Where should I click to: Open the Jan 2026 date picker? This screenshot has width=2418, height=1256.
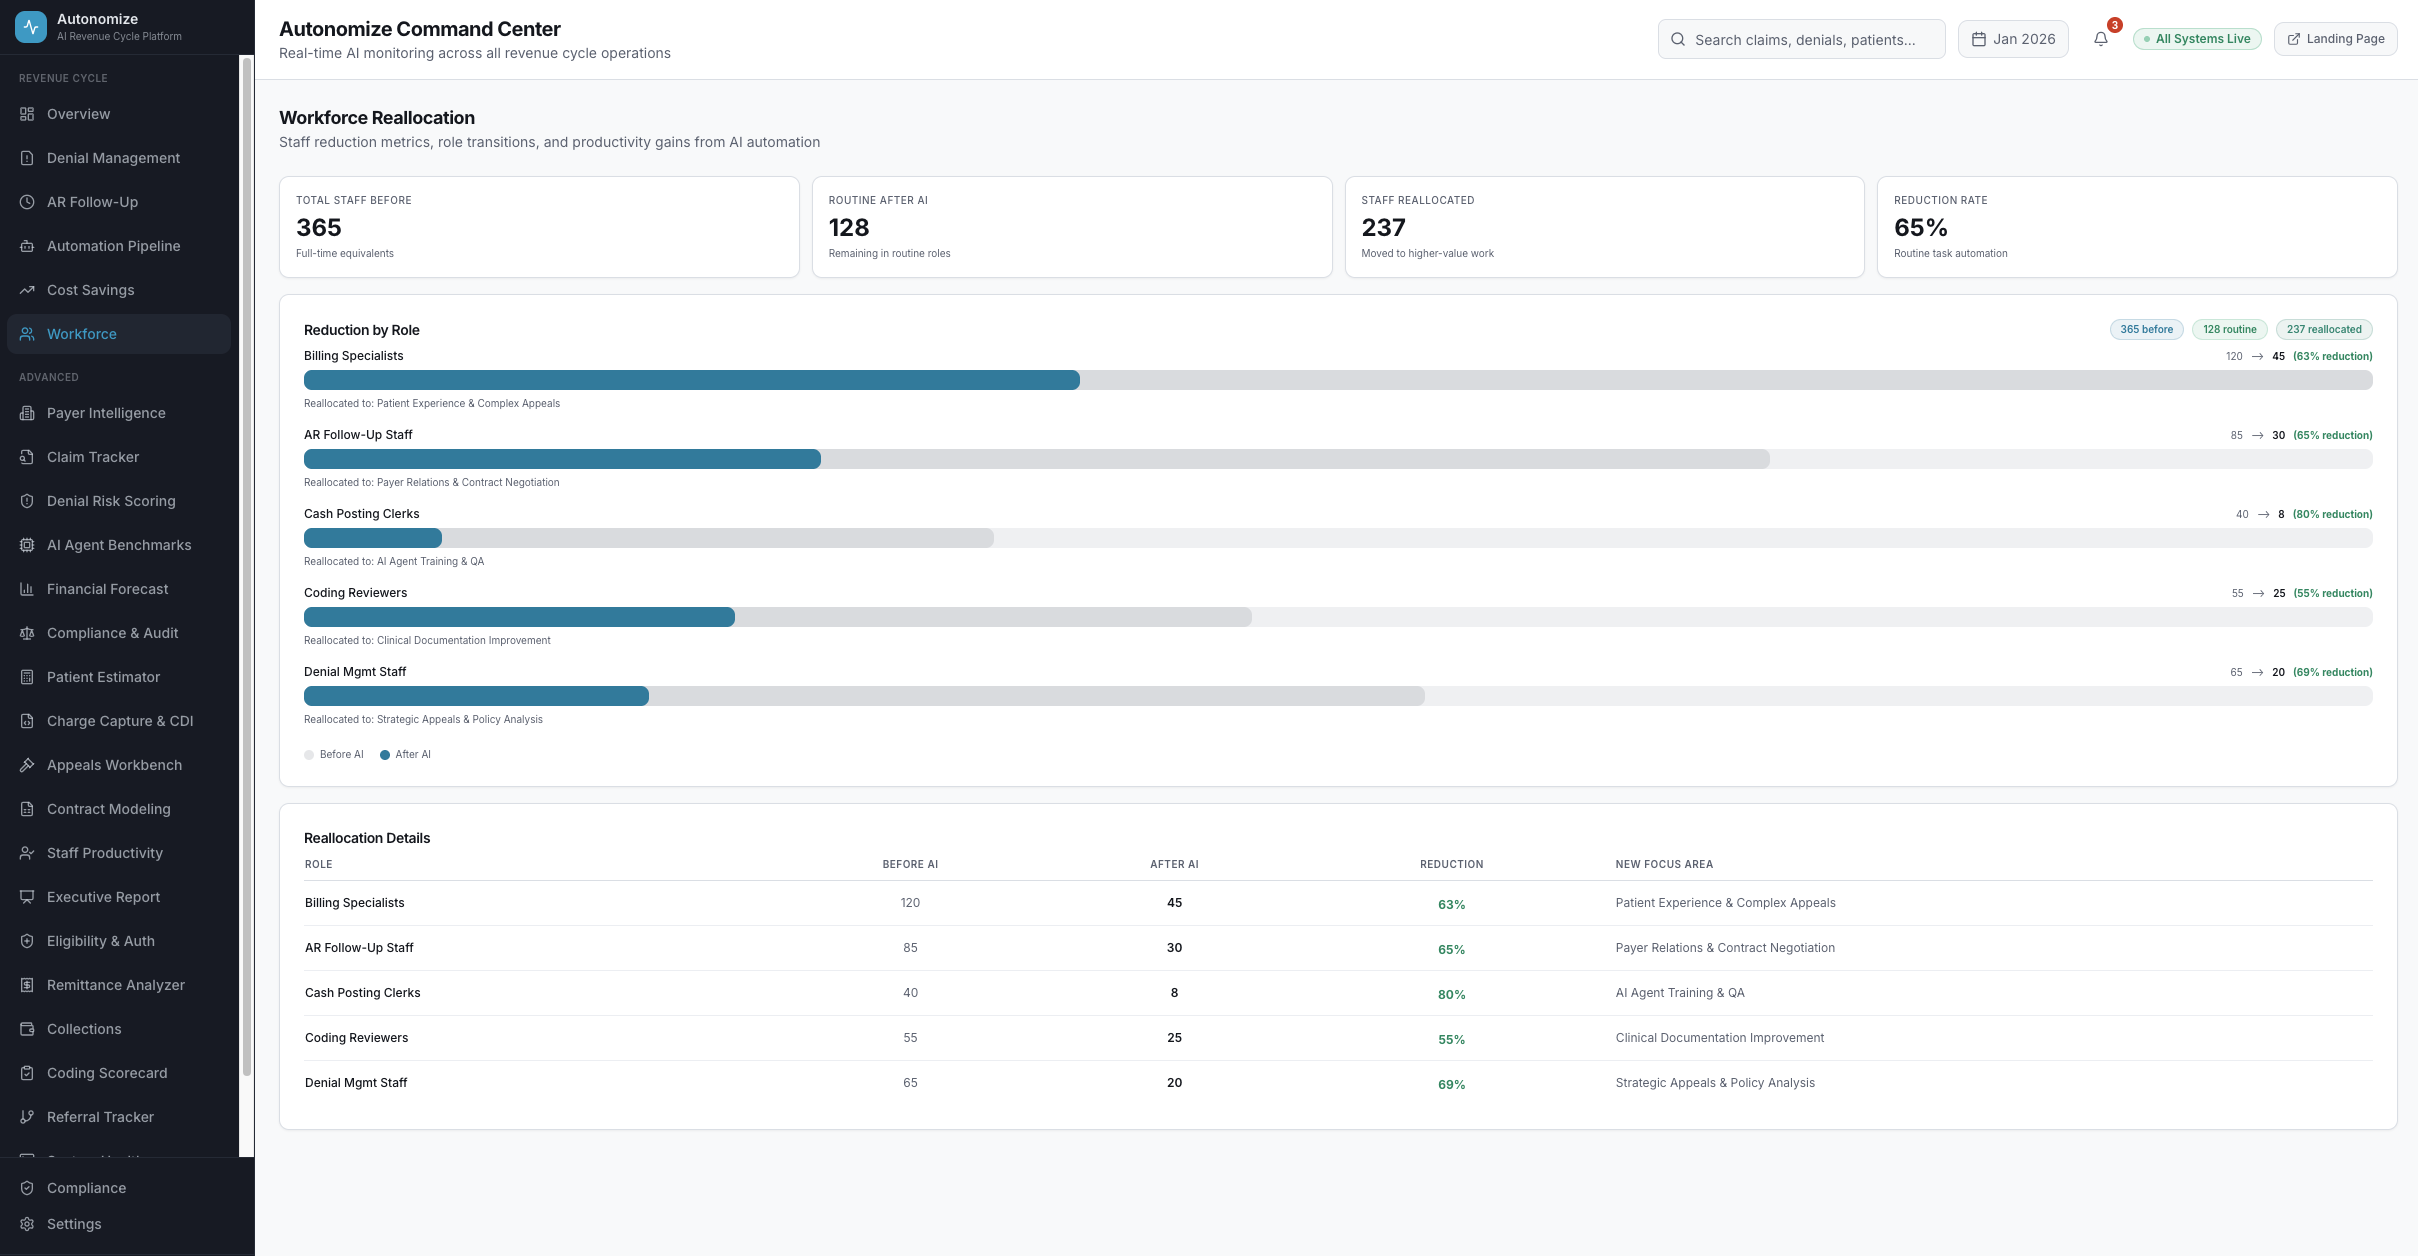2012,39
